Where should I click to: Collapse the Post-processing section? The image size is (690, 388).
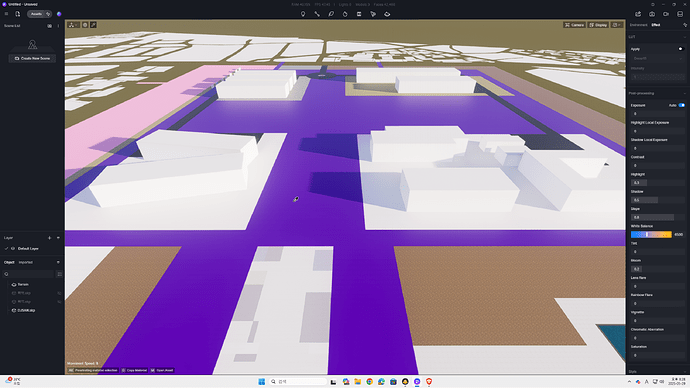pyautogui.click(x=684, y=93)
